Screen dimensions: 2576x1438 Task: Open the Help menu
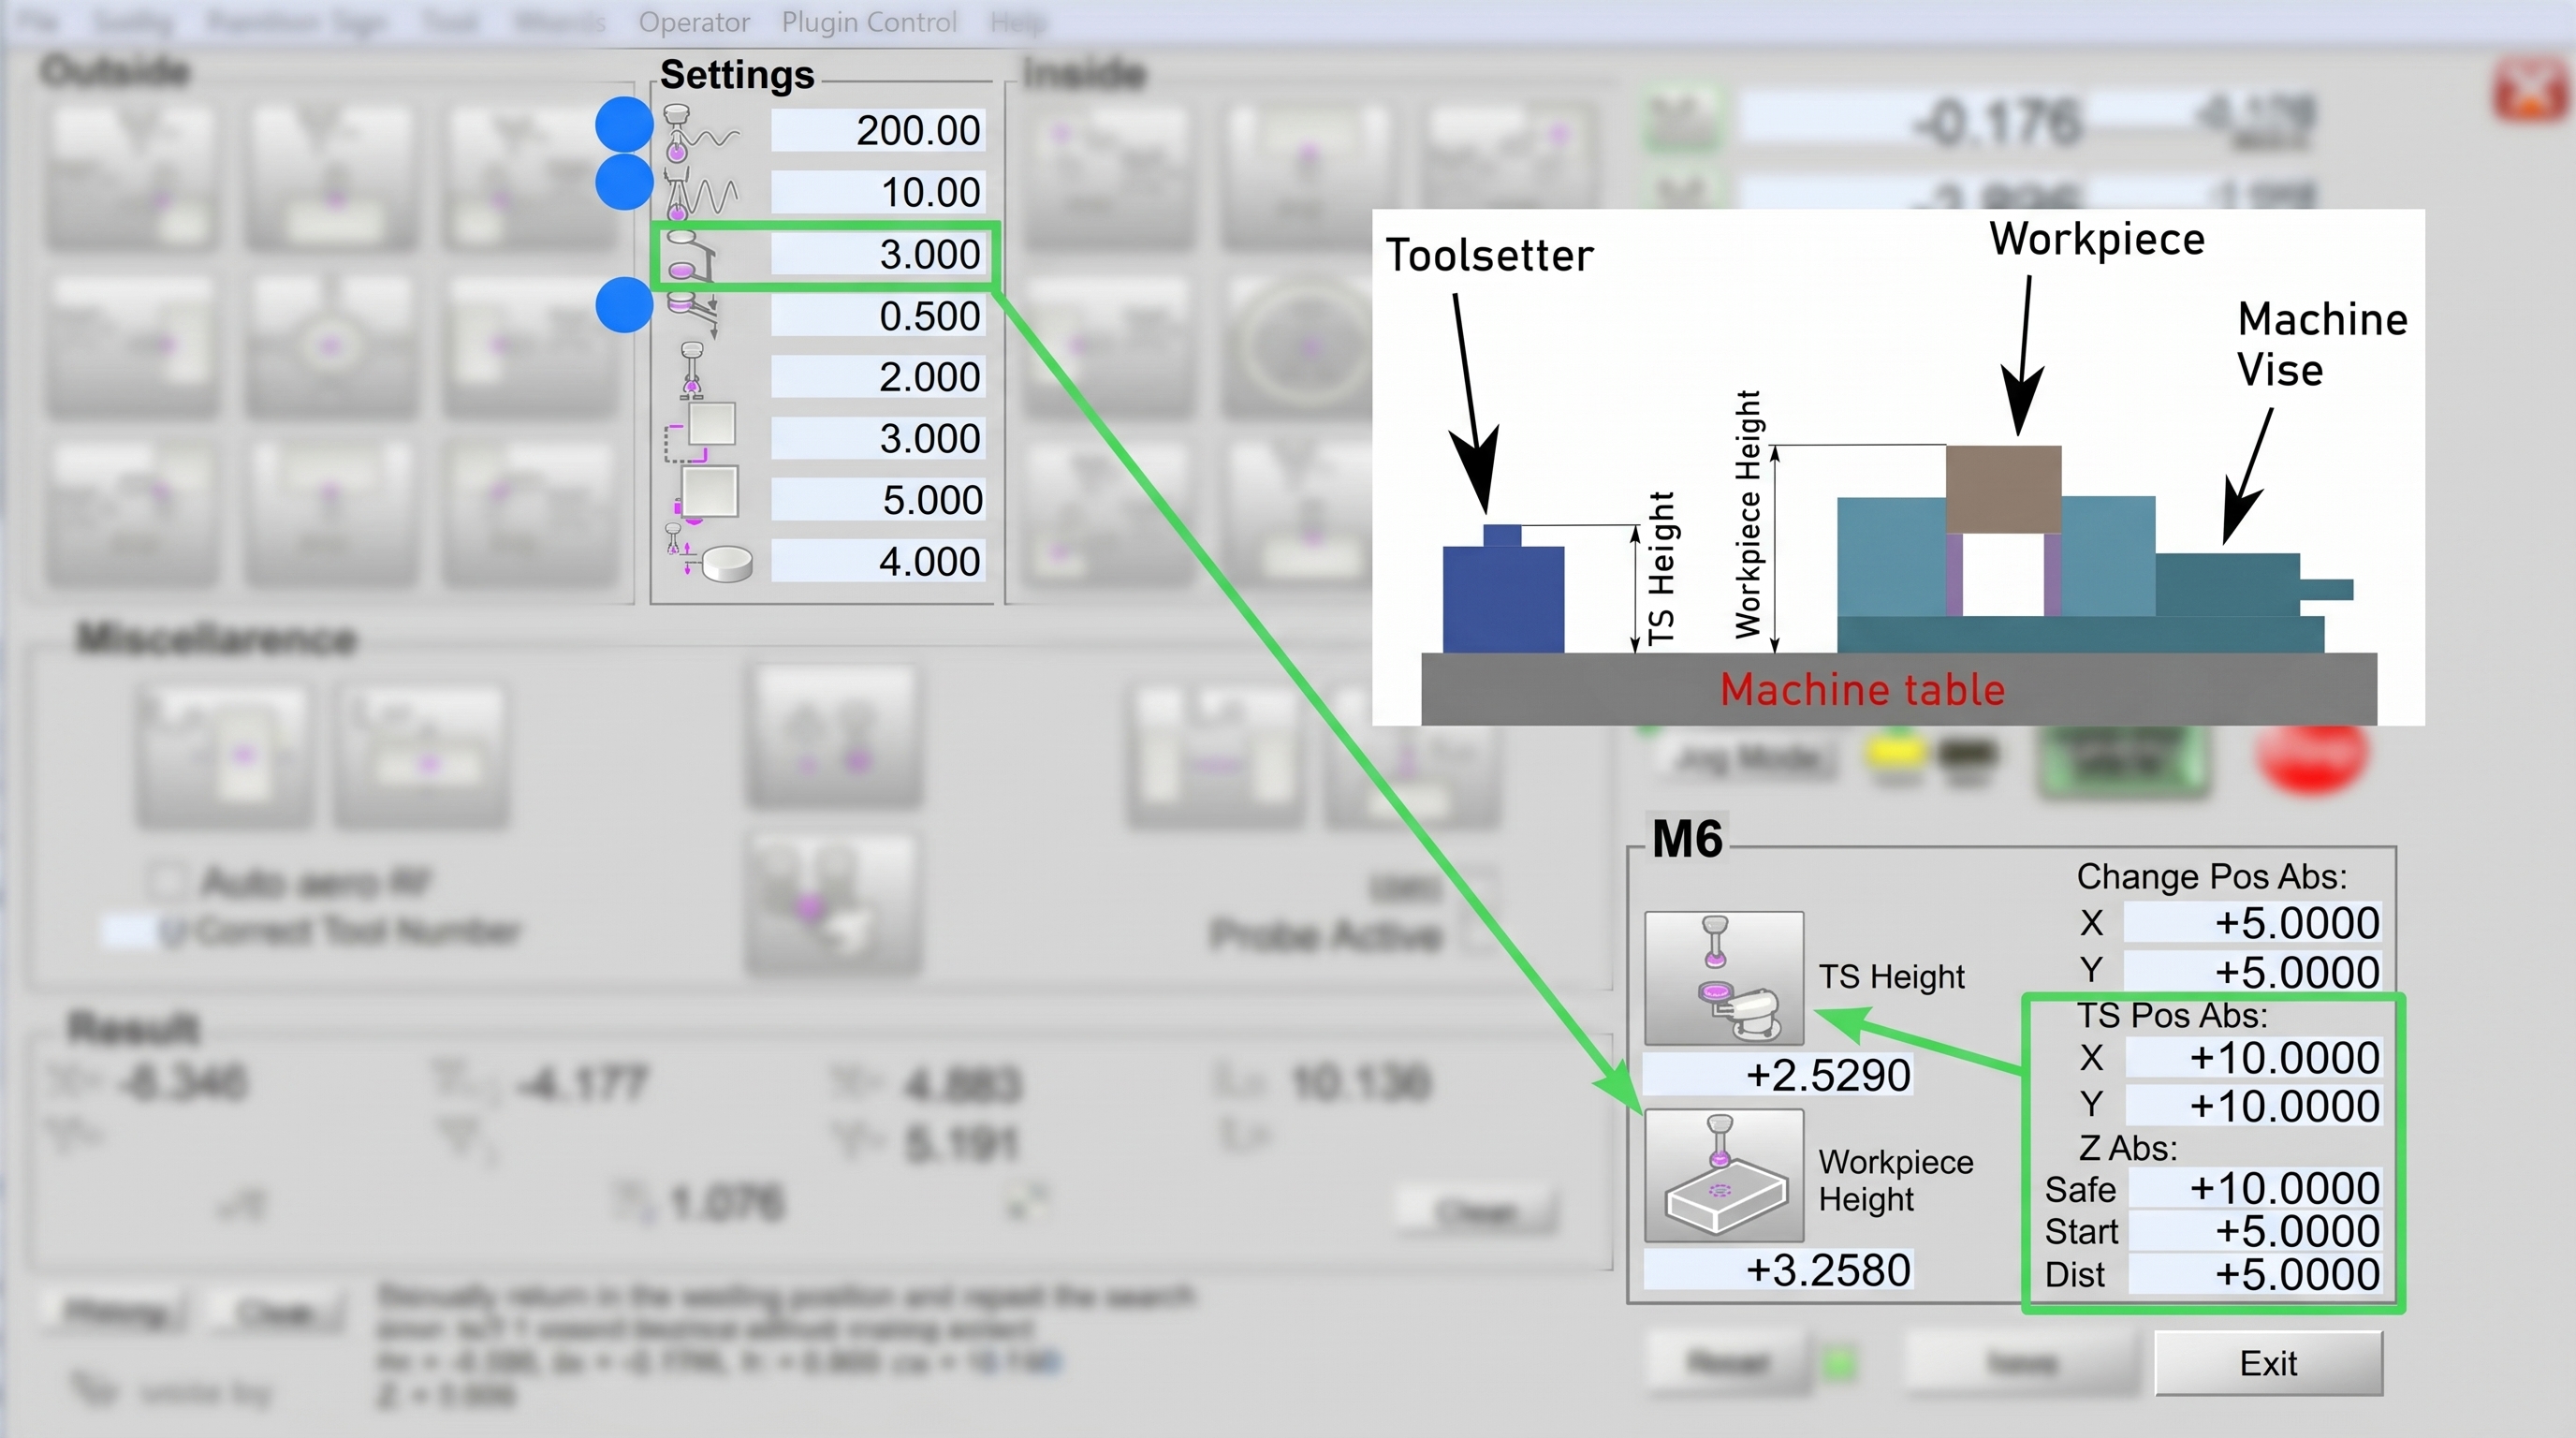(1017, 22)
